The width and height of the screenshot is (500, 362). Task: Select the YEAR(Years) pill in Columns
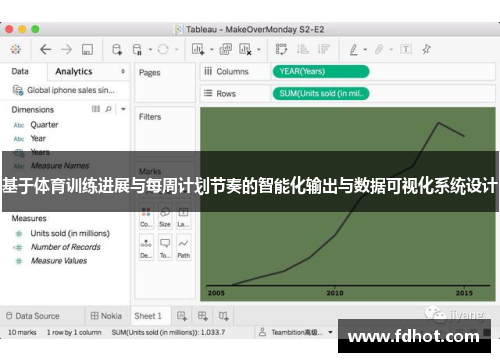pos(321,71)
